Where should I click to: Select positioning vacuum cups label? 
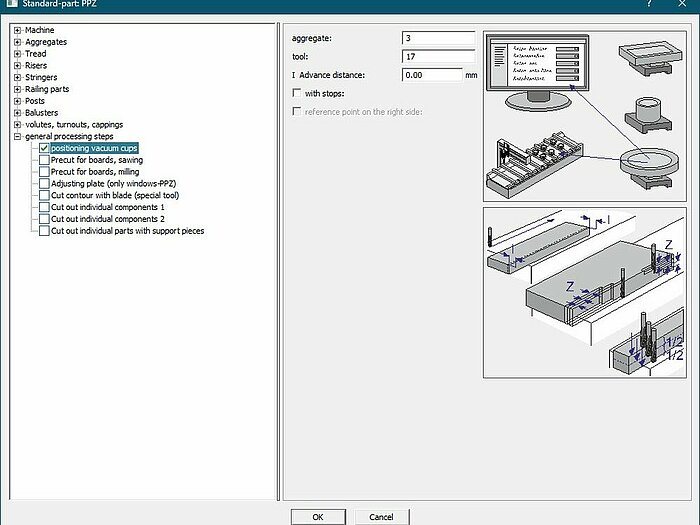(x=94, y=148)
